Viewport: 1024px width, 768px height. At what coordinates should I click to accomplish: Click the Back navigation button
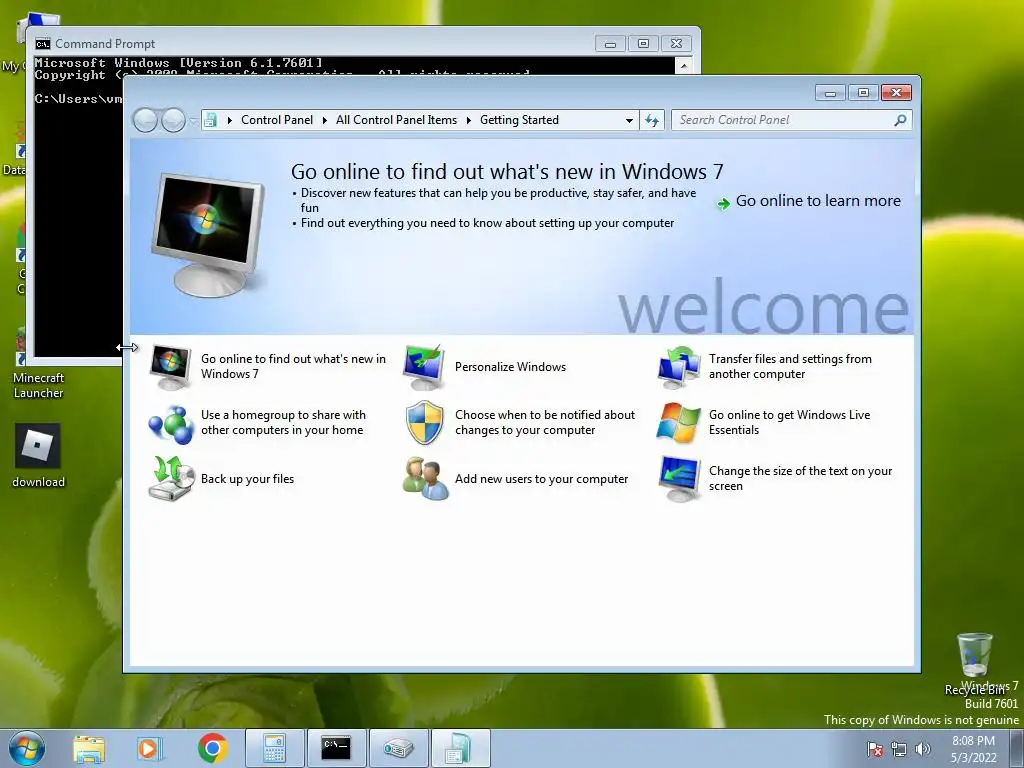coord(145,120)
